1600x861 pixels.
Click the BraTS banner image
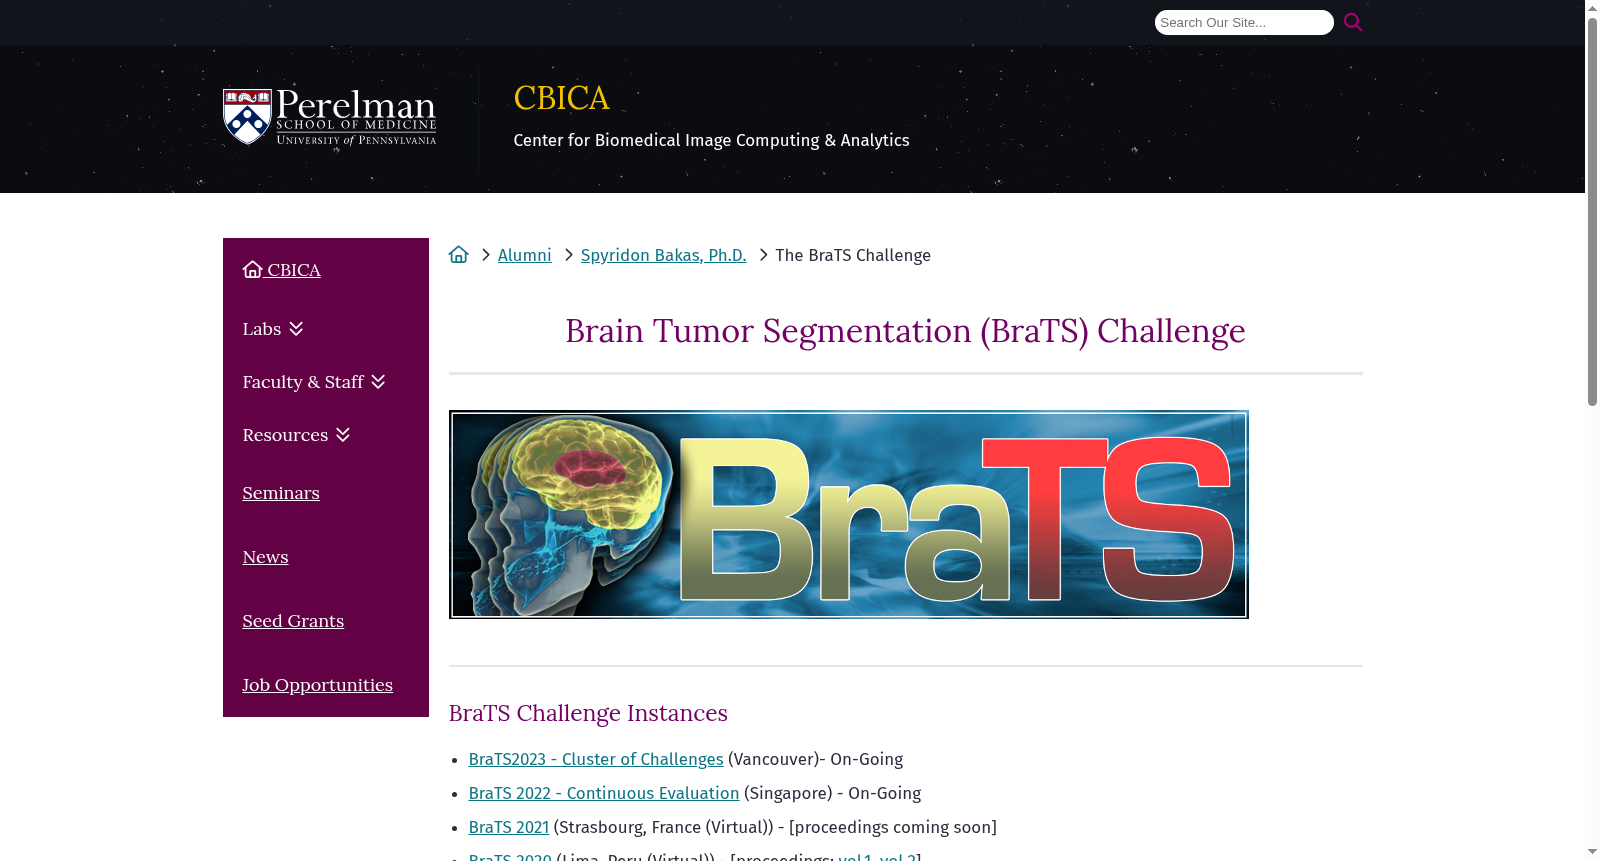coord(849,514)
